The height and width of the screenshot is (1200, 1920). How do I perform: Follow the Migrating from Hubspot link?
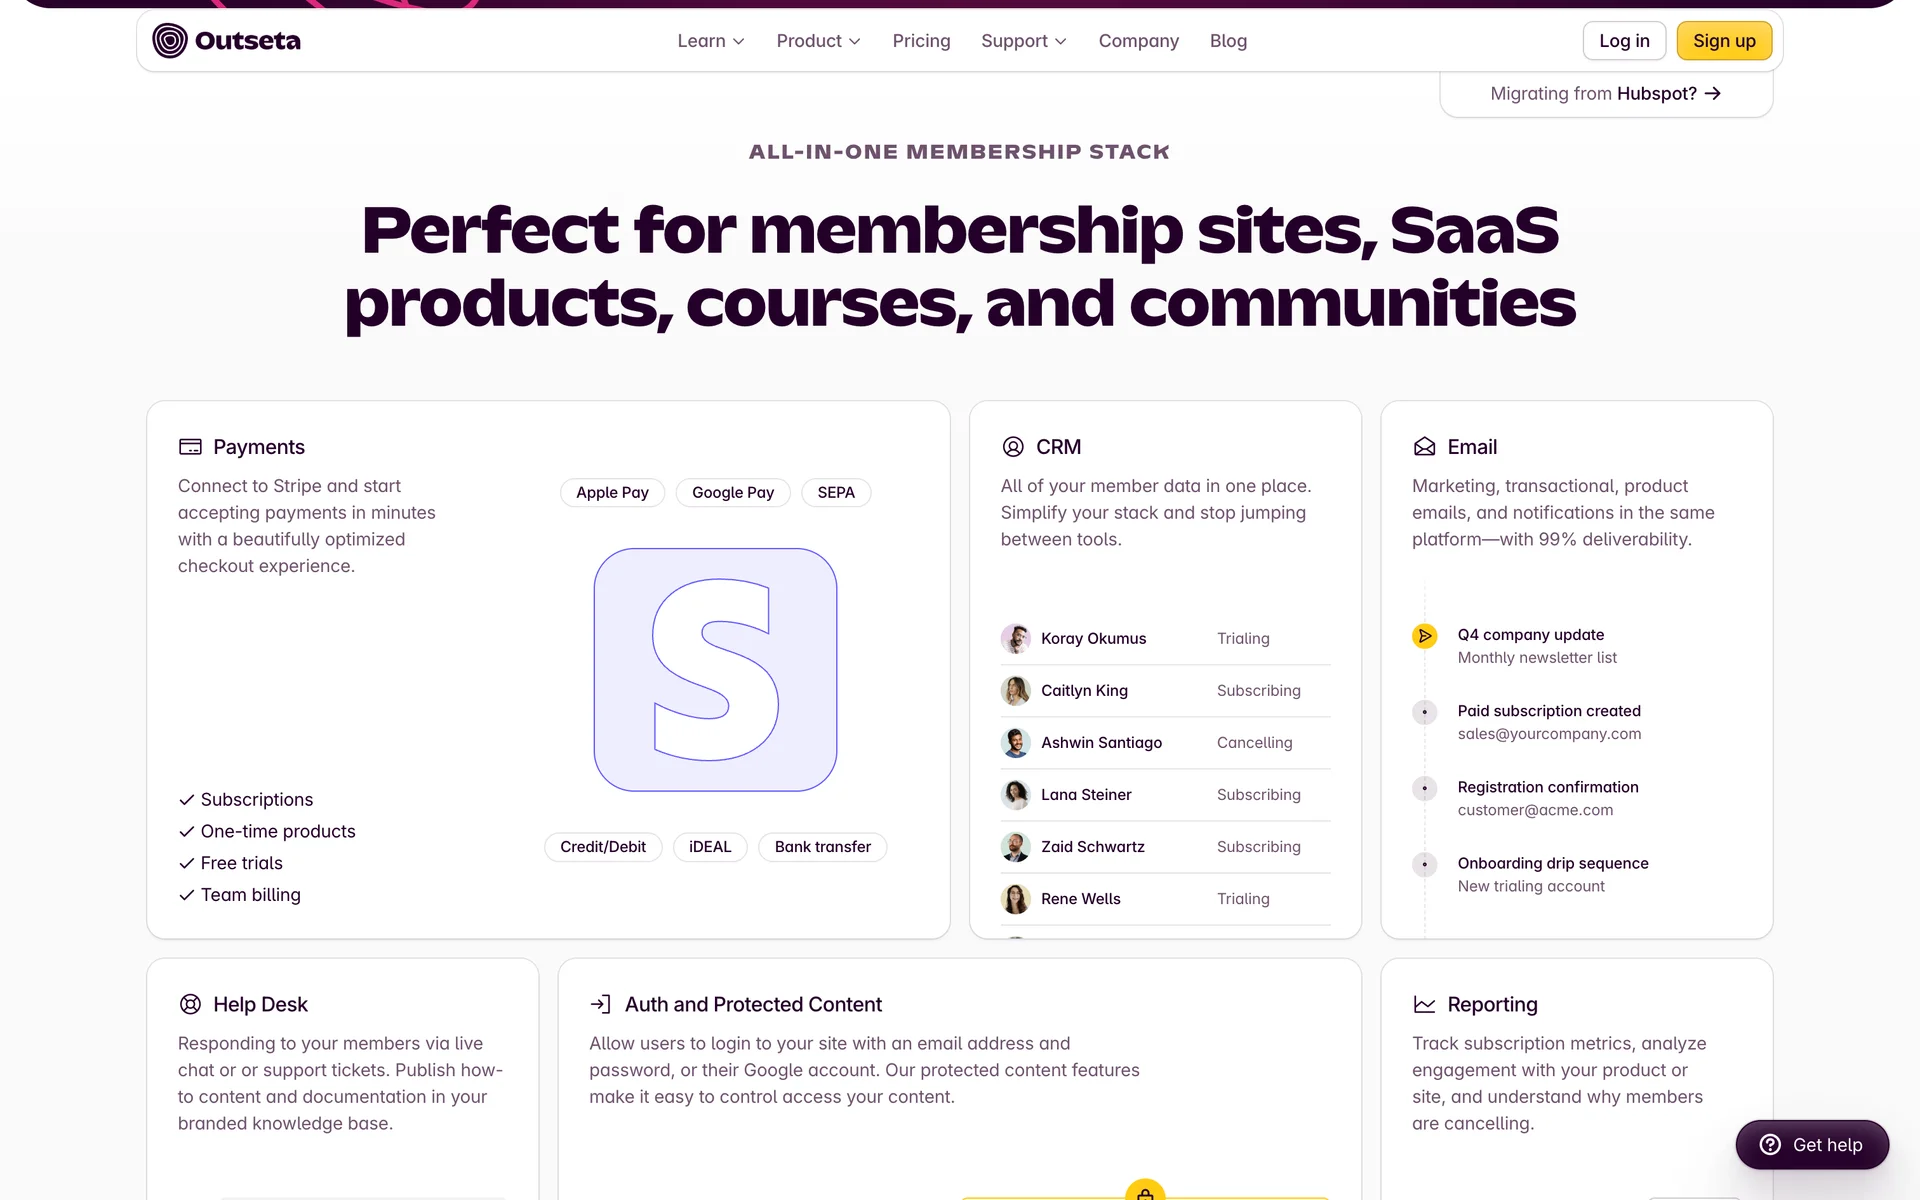point(1605,94)
